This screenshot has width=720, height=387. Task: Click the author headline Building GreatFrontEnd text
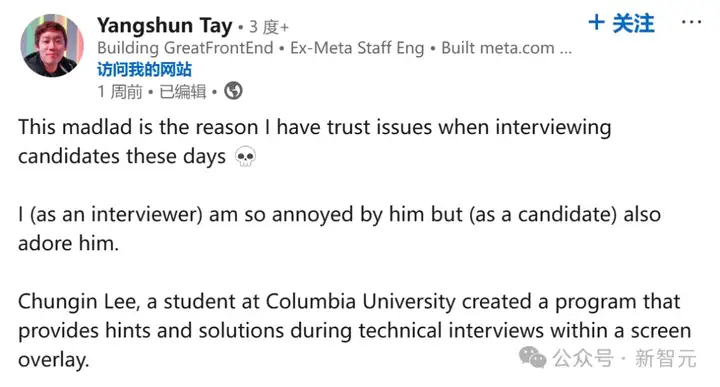185,48
